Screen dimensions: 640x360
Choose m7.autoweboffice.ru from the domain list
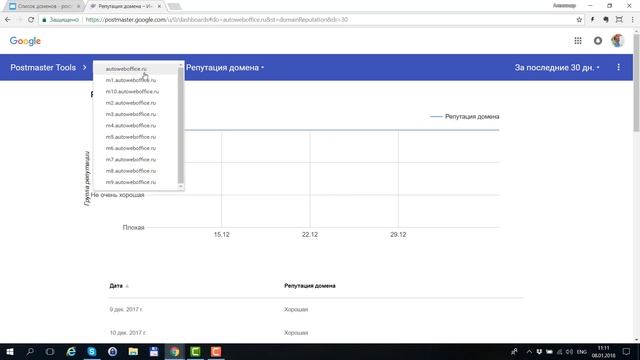tap(135, 160)
